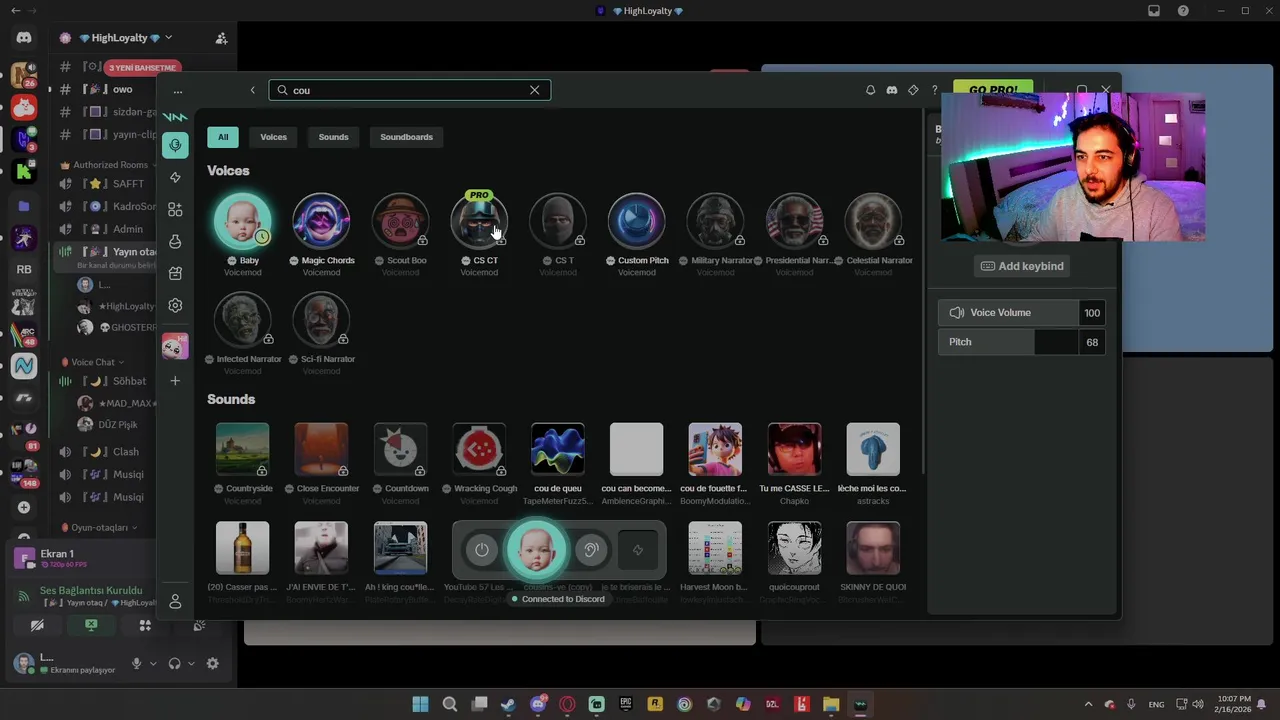Mute Discord microphone in user panel
The height and width of the screenshot is (720, 1280).
pos(137,663)
